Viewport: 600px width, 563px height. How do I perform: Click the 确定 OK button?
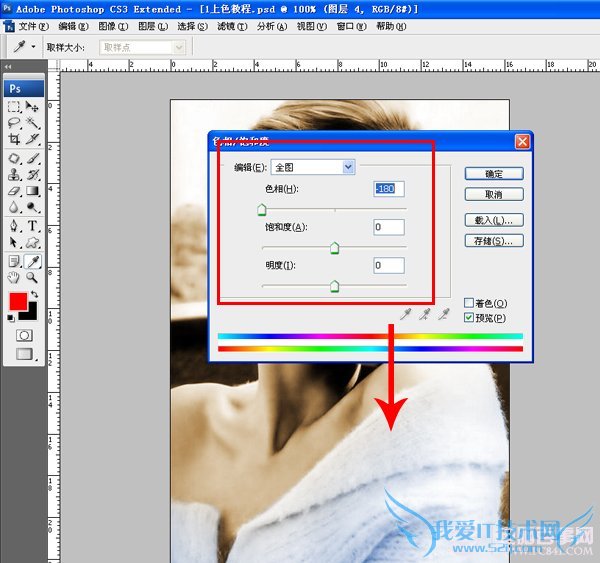494,174
